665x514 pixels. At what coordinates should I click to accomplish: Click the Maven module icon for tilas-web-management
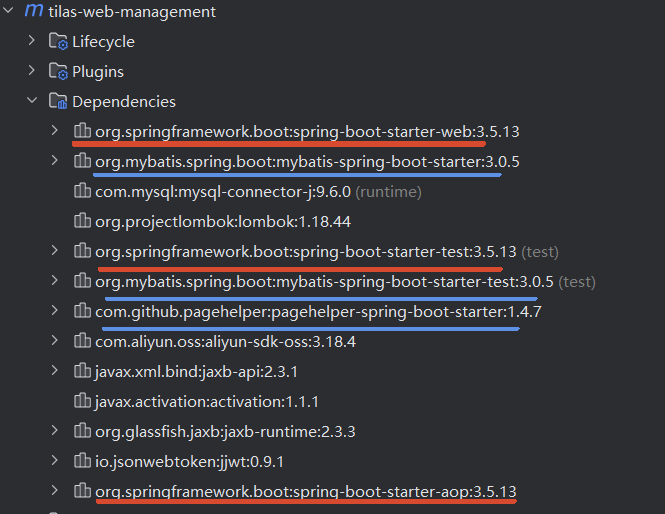click(x=34, y=10)
